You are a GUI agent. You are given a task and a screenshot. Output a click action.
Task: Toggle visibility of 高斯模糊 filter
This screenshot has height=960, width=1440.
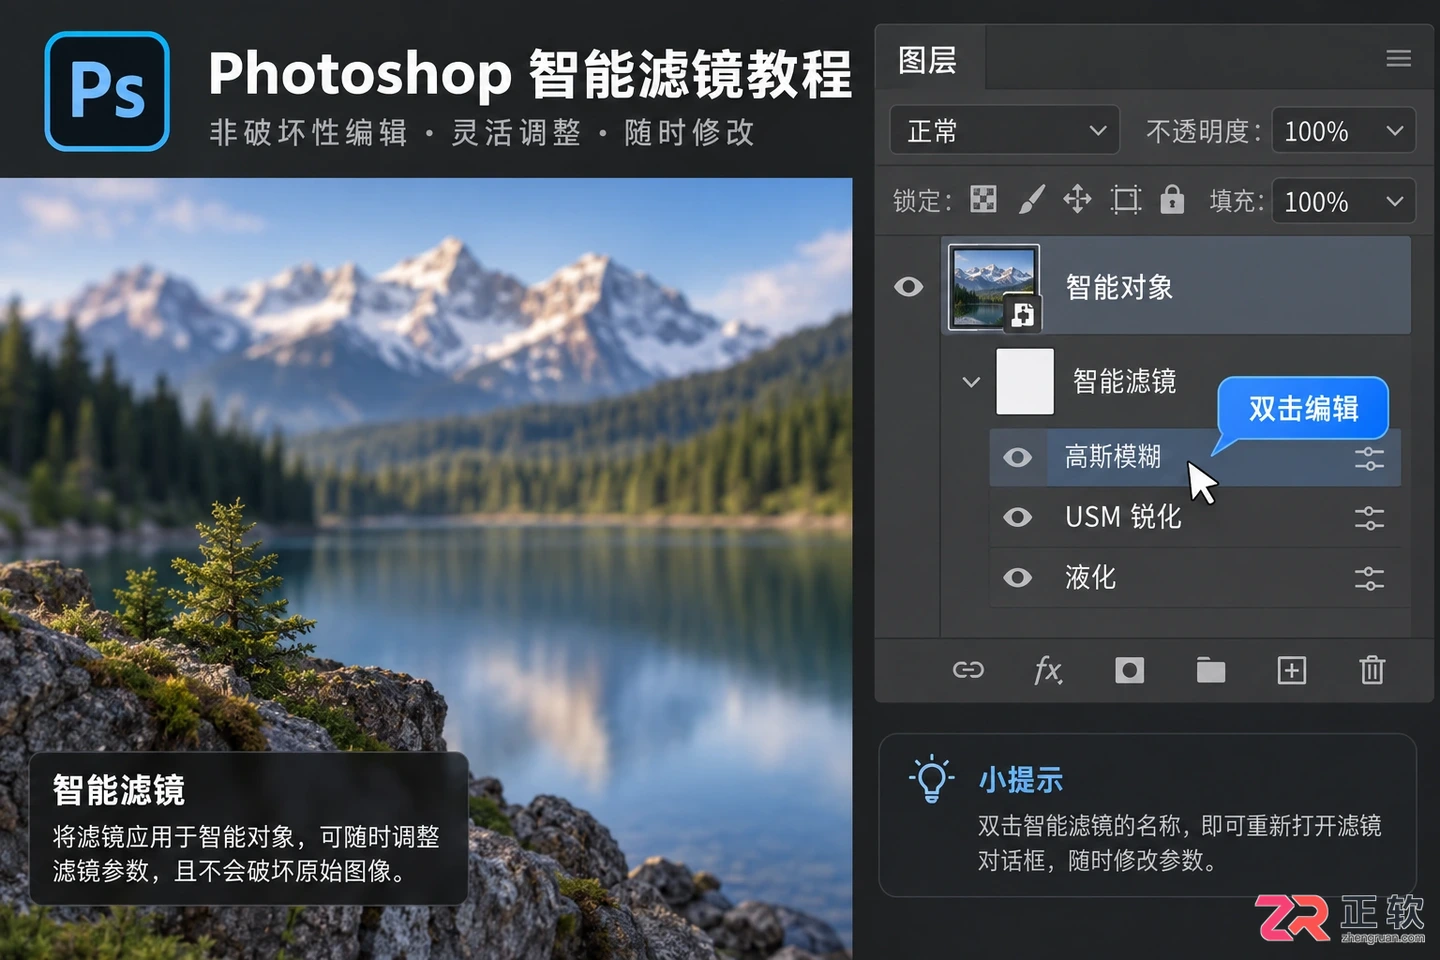pyautogui.click(x=1018, y=457)
